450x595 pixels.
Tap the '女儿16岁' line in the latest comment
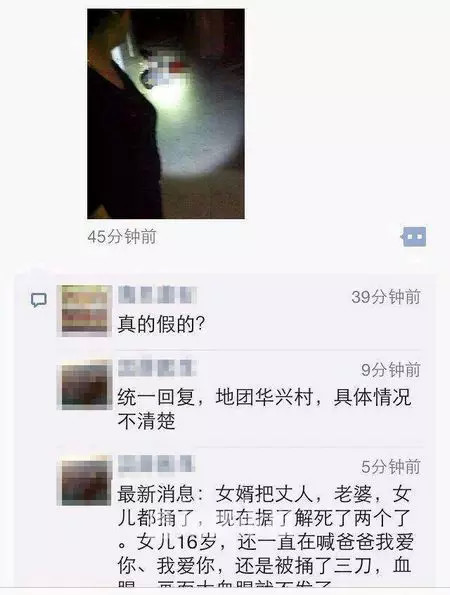click(266, 541)
